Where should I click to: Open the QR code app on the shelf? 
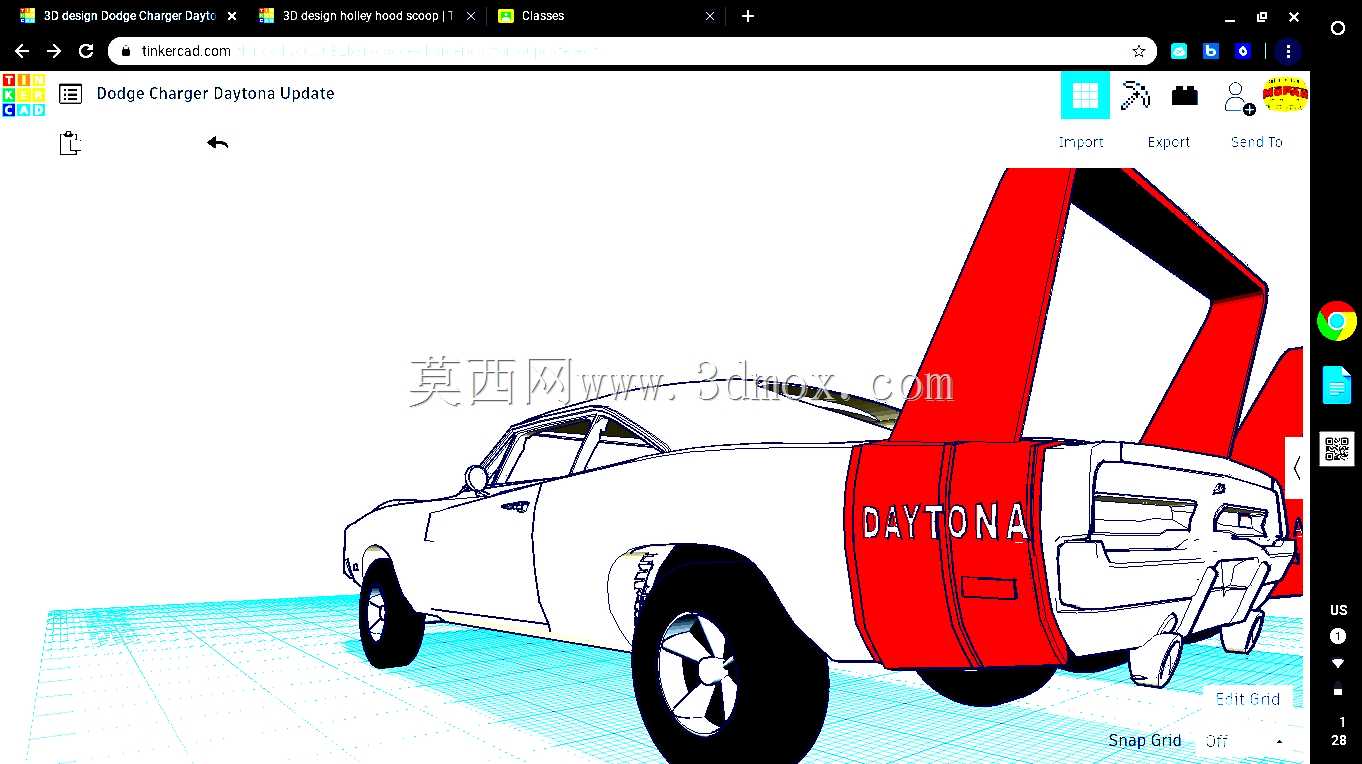click(x=1337, y=449)
